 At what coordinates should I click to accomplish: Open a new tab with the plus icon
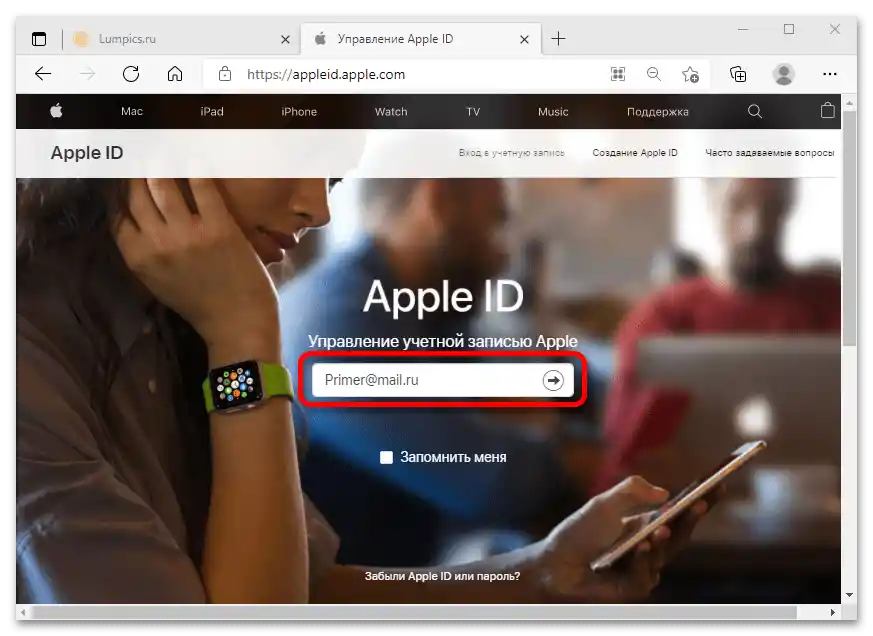558,39
